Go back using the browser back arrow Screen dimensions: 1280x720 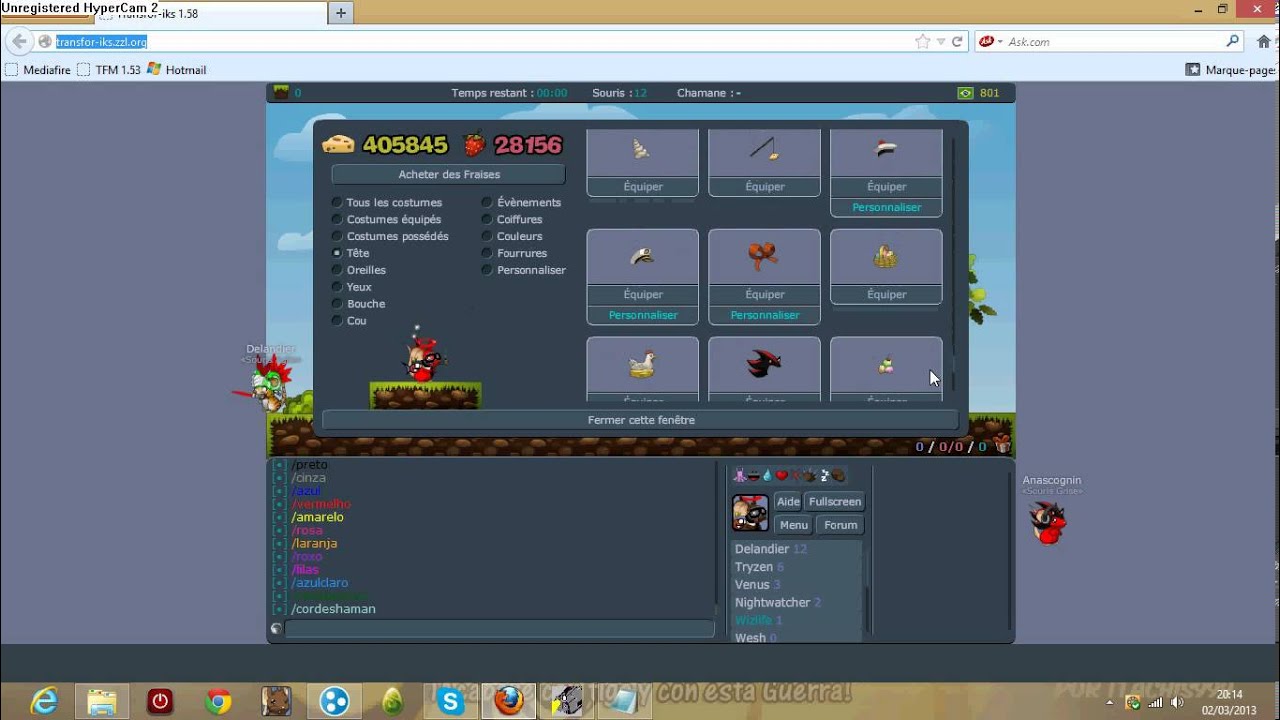[19, 42]
